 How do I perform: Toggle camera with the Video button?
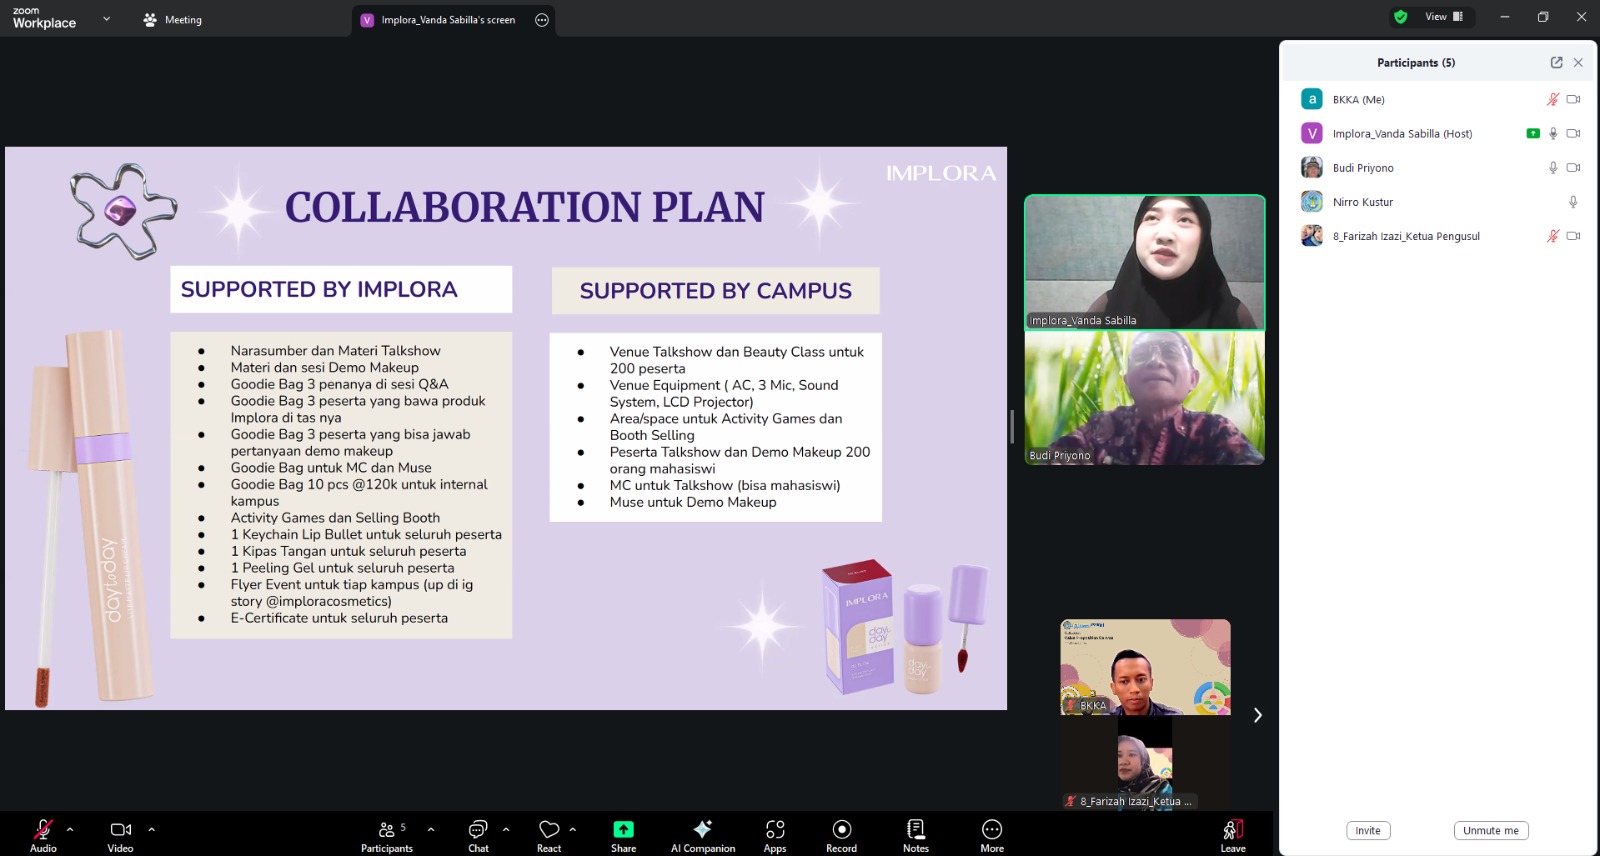pos(120,835)
